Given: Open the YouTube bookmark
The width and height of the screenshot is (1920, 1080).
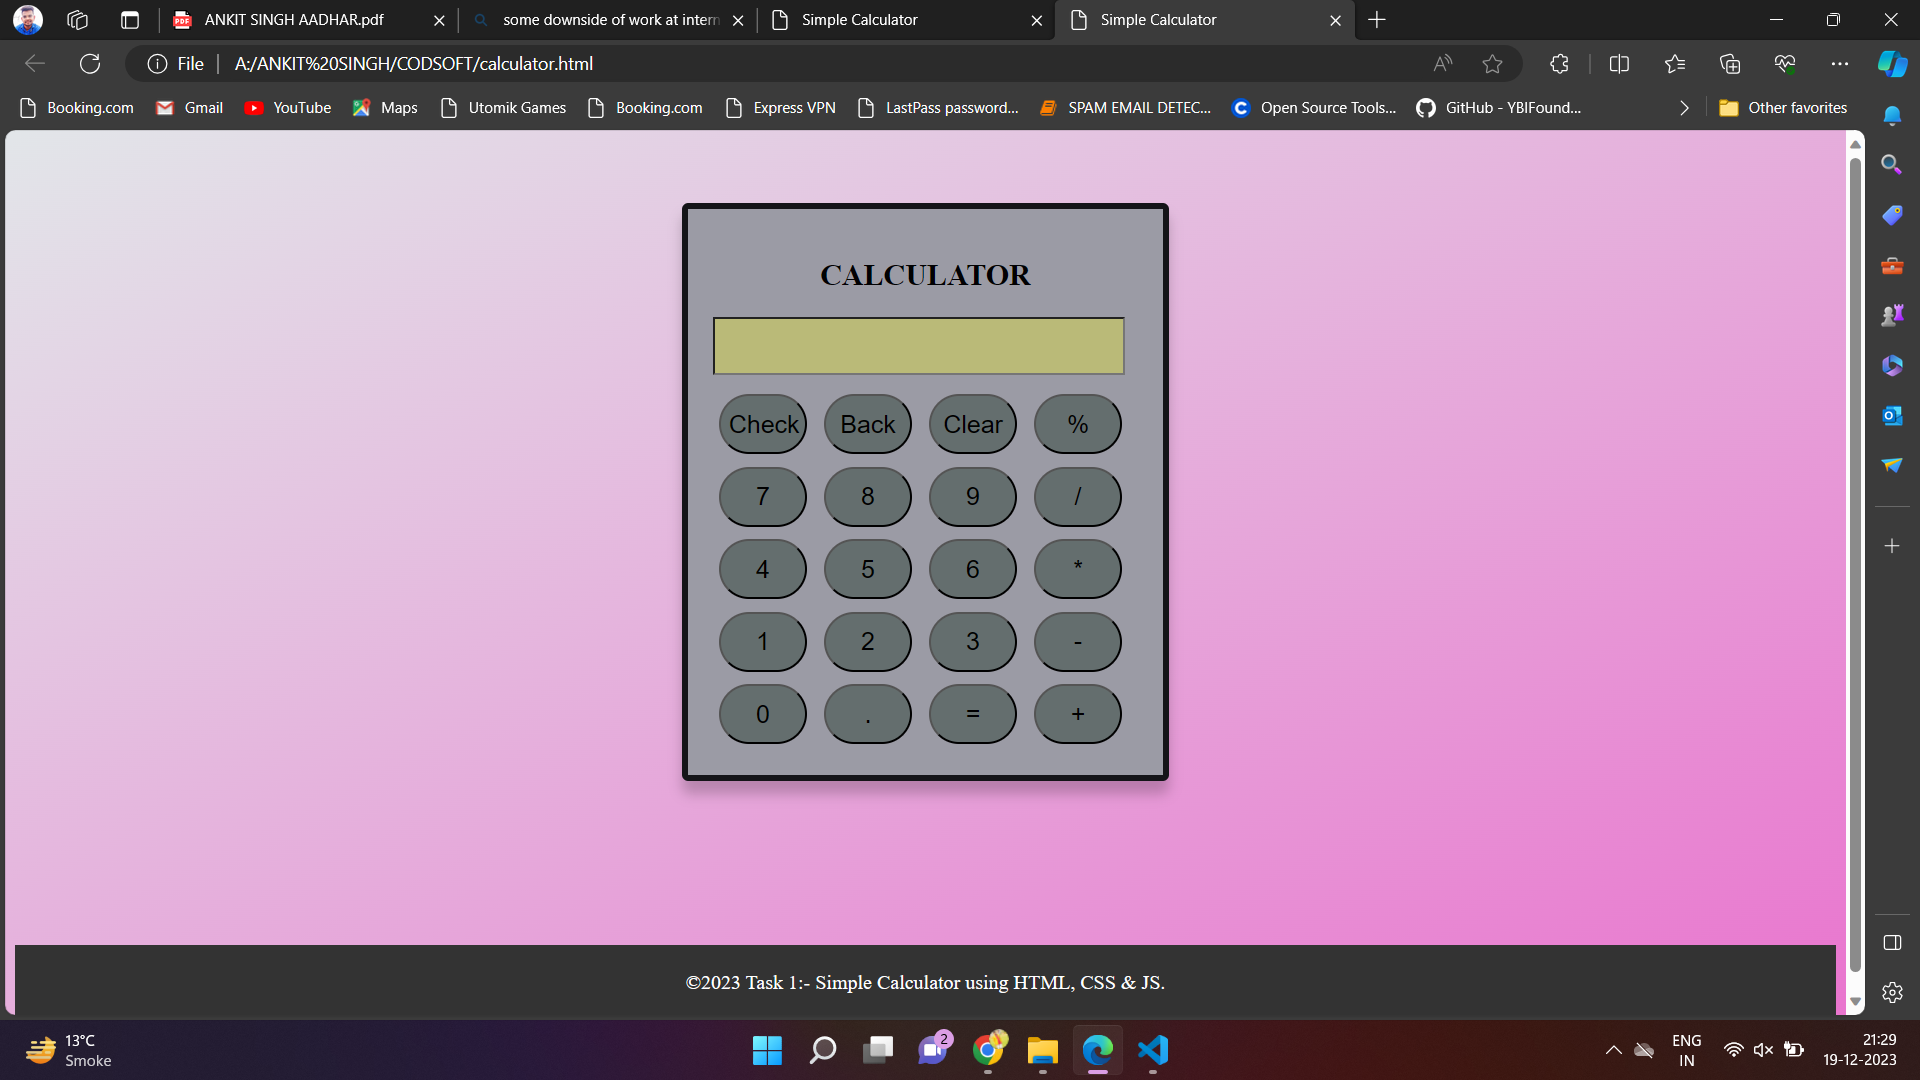Looking at the screenshot, I should point(288,107).
